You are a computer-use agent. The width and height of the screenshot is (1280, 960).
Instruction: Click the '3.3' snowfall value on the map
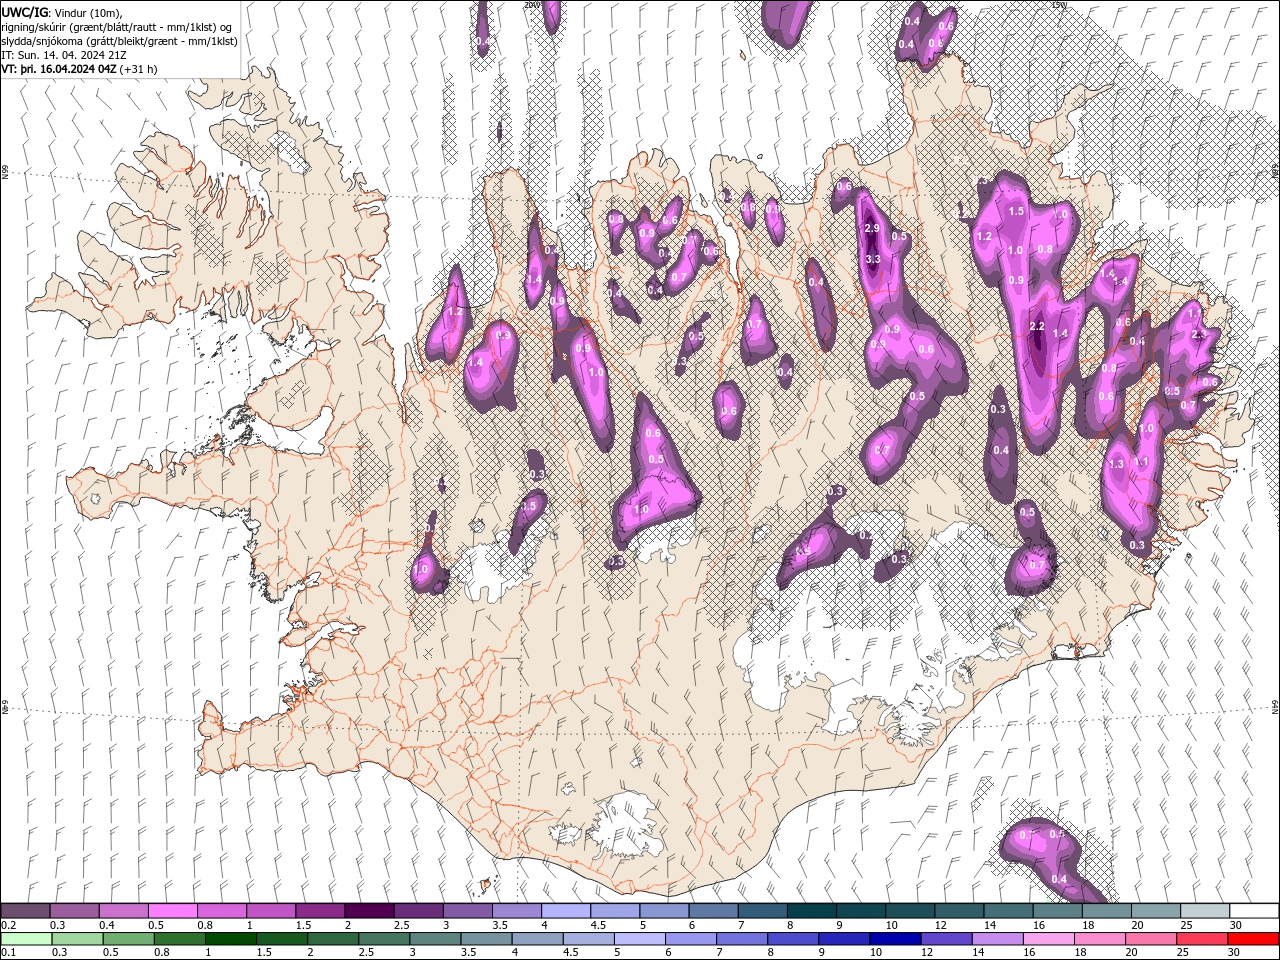pos(872,259)
